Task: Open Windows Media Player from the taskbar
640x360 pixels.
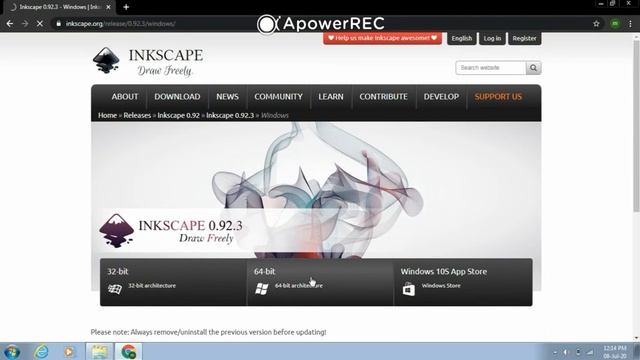Action: pyautogui.click(x=69, y=351)
